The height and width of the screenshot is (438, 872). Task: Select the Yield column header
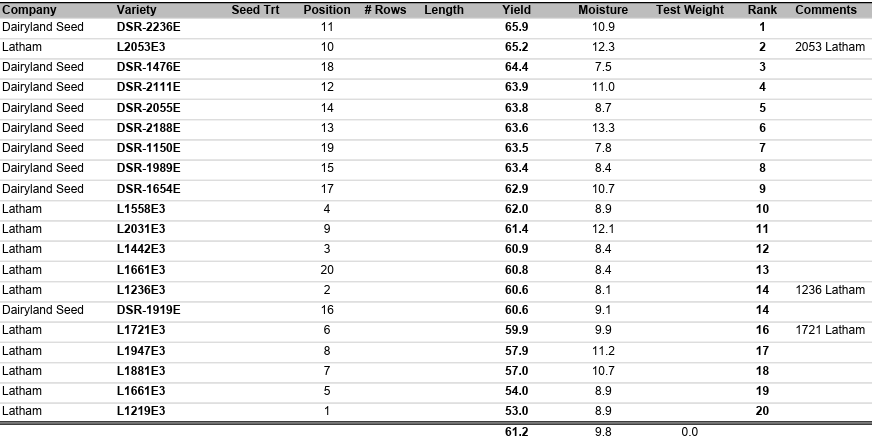[516, 10]
